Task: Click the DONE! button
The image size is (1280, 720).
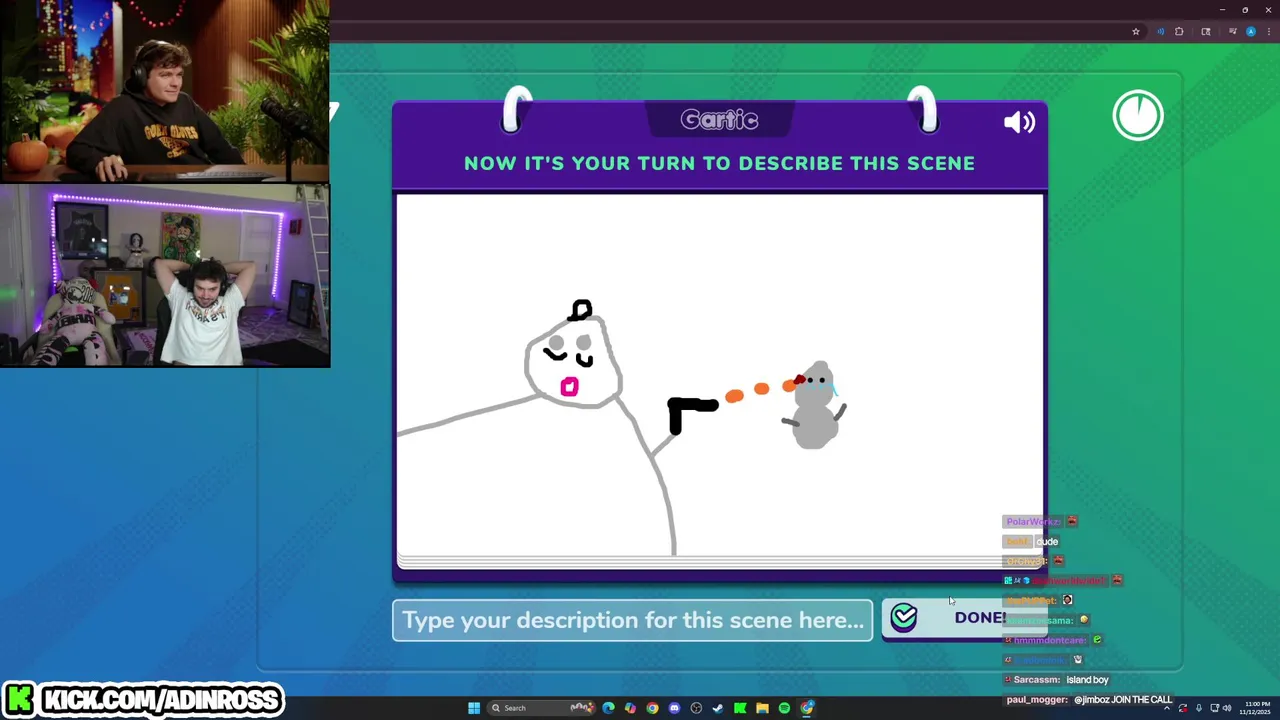Action: 964,618
